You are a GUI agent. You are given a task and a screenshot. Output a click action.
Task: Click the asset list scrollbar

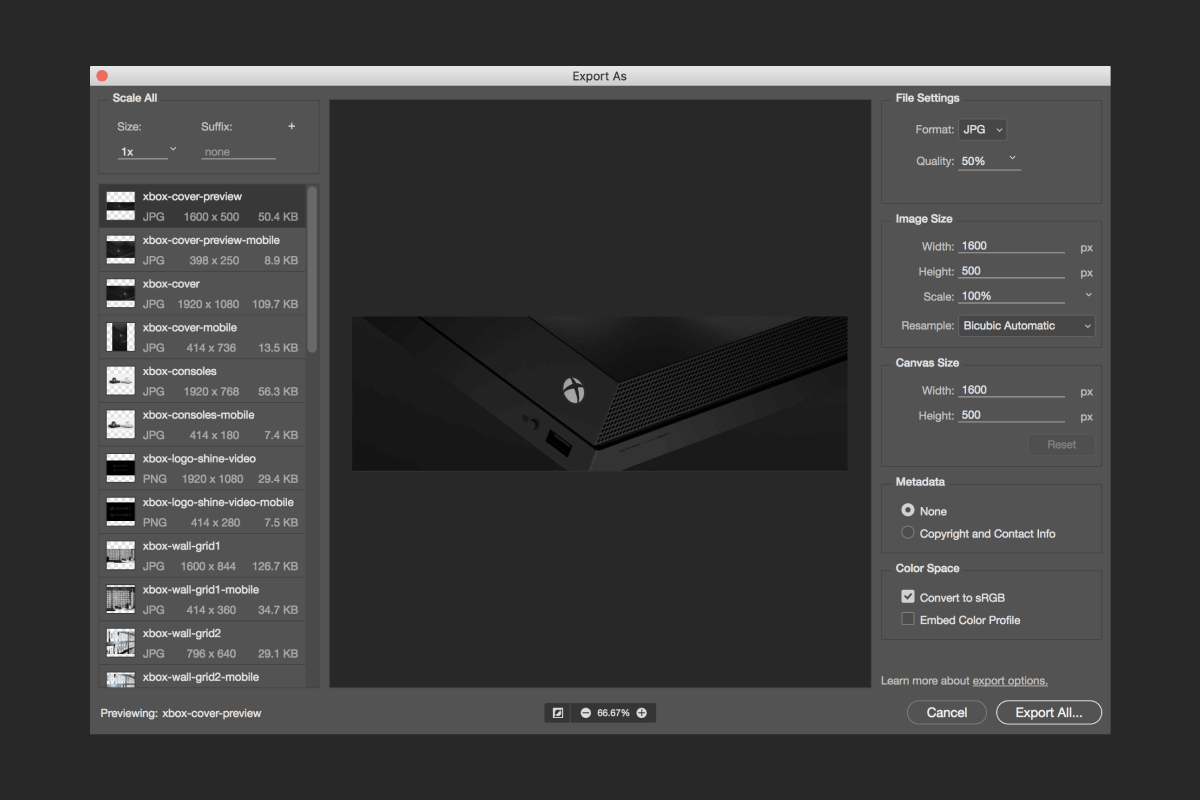pos(312,268)
